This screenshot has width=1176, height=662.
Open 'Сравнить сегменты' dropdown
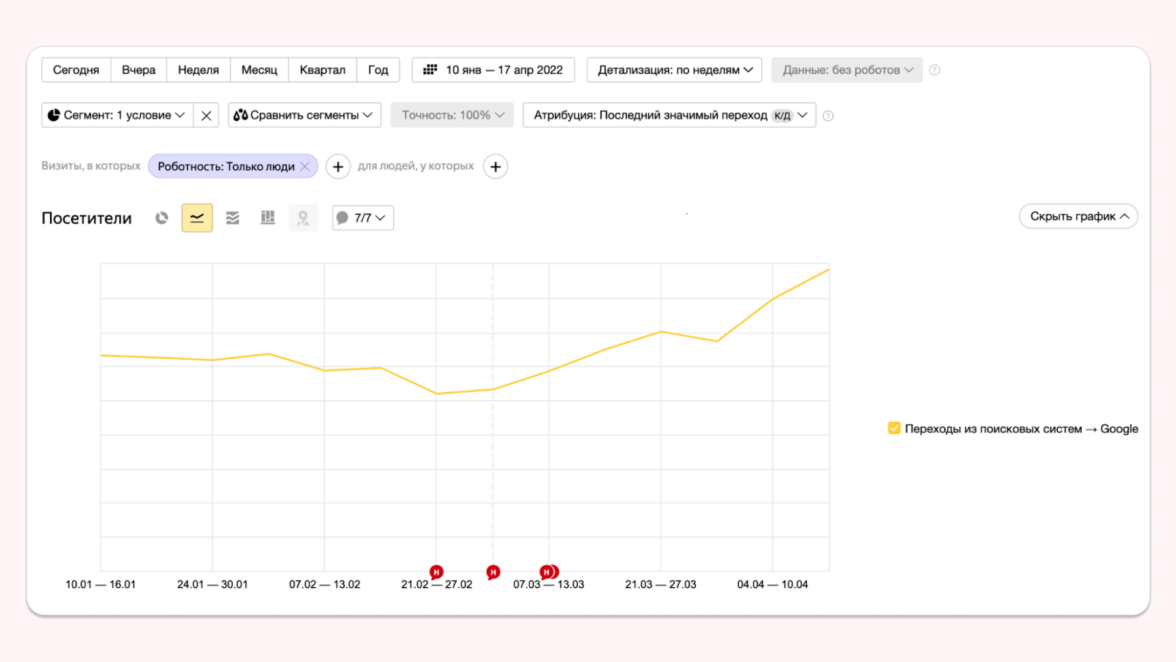304,115
